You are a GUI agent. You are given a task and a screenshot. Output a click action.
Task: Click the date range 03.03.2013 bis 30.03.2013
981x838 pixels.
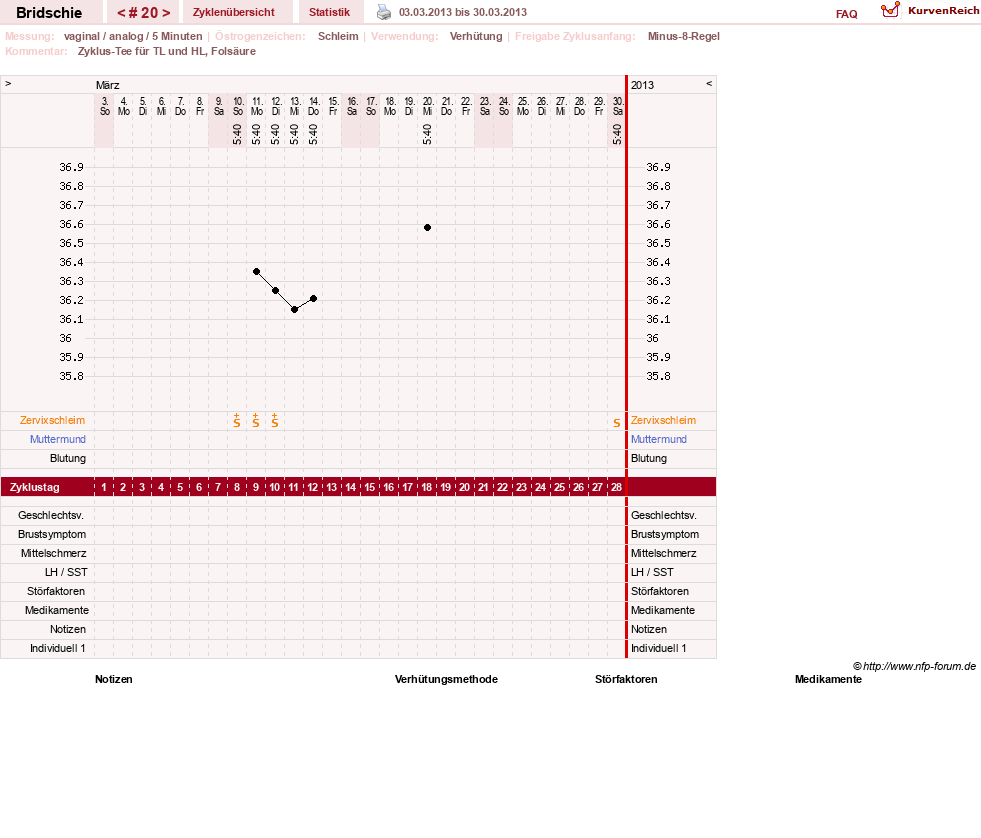click(x=463, y=12)
